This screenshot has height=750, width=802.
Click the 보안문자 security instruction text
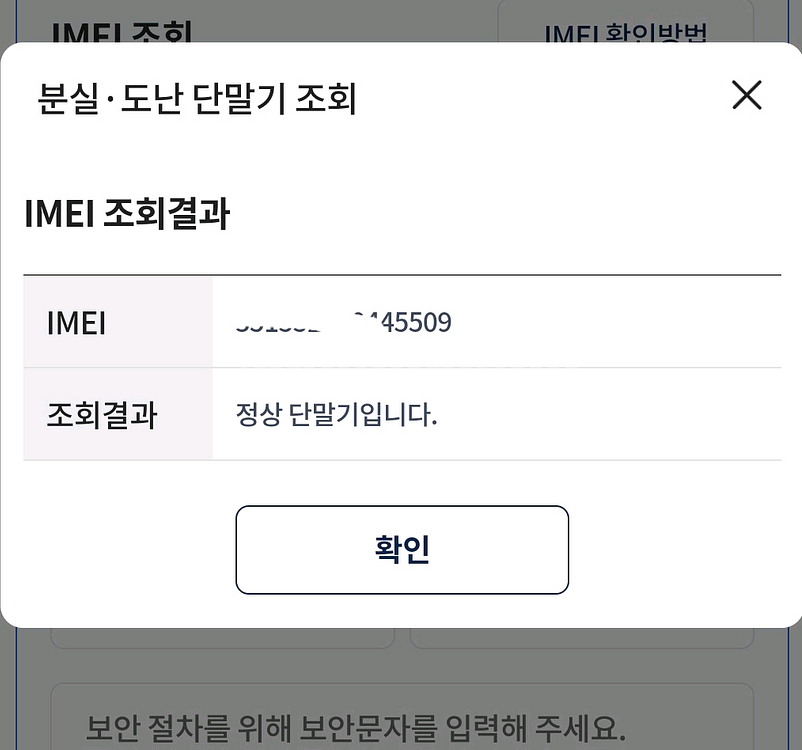pos(356,724)
